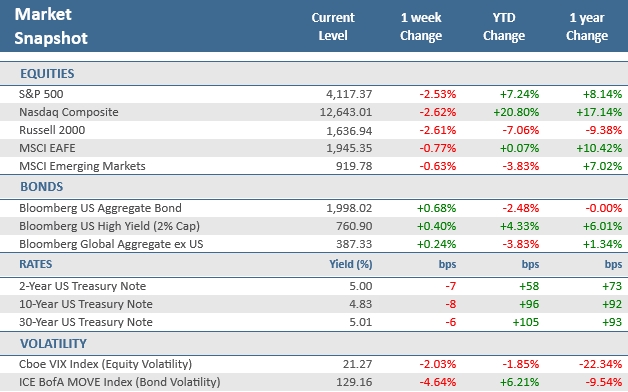This screenshot has height=392, width=628.
Task: Click the MOVE Index level 129.16
Action: (x=354, y=382)
